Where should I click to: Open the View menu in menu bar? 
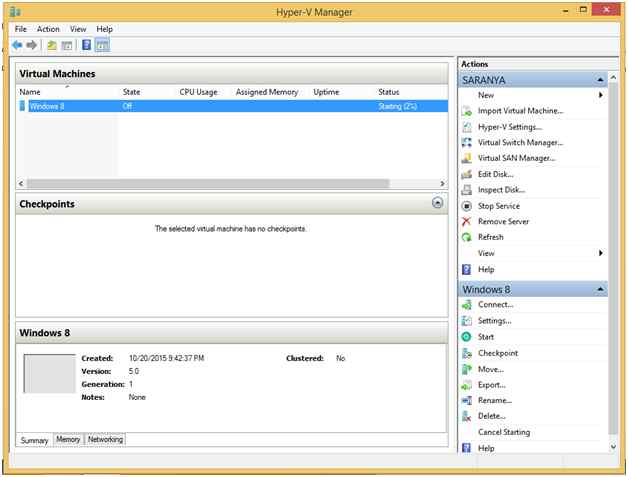(x=78, y=29)
